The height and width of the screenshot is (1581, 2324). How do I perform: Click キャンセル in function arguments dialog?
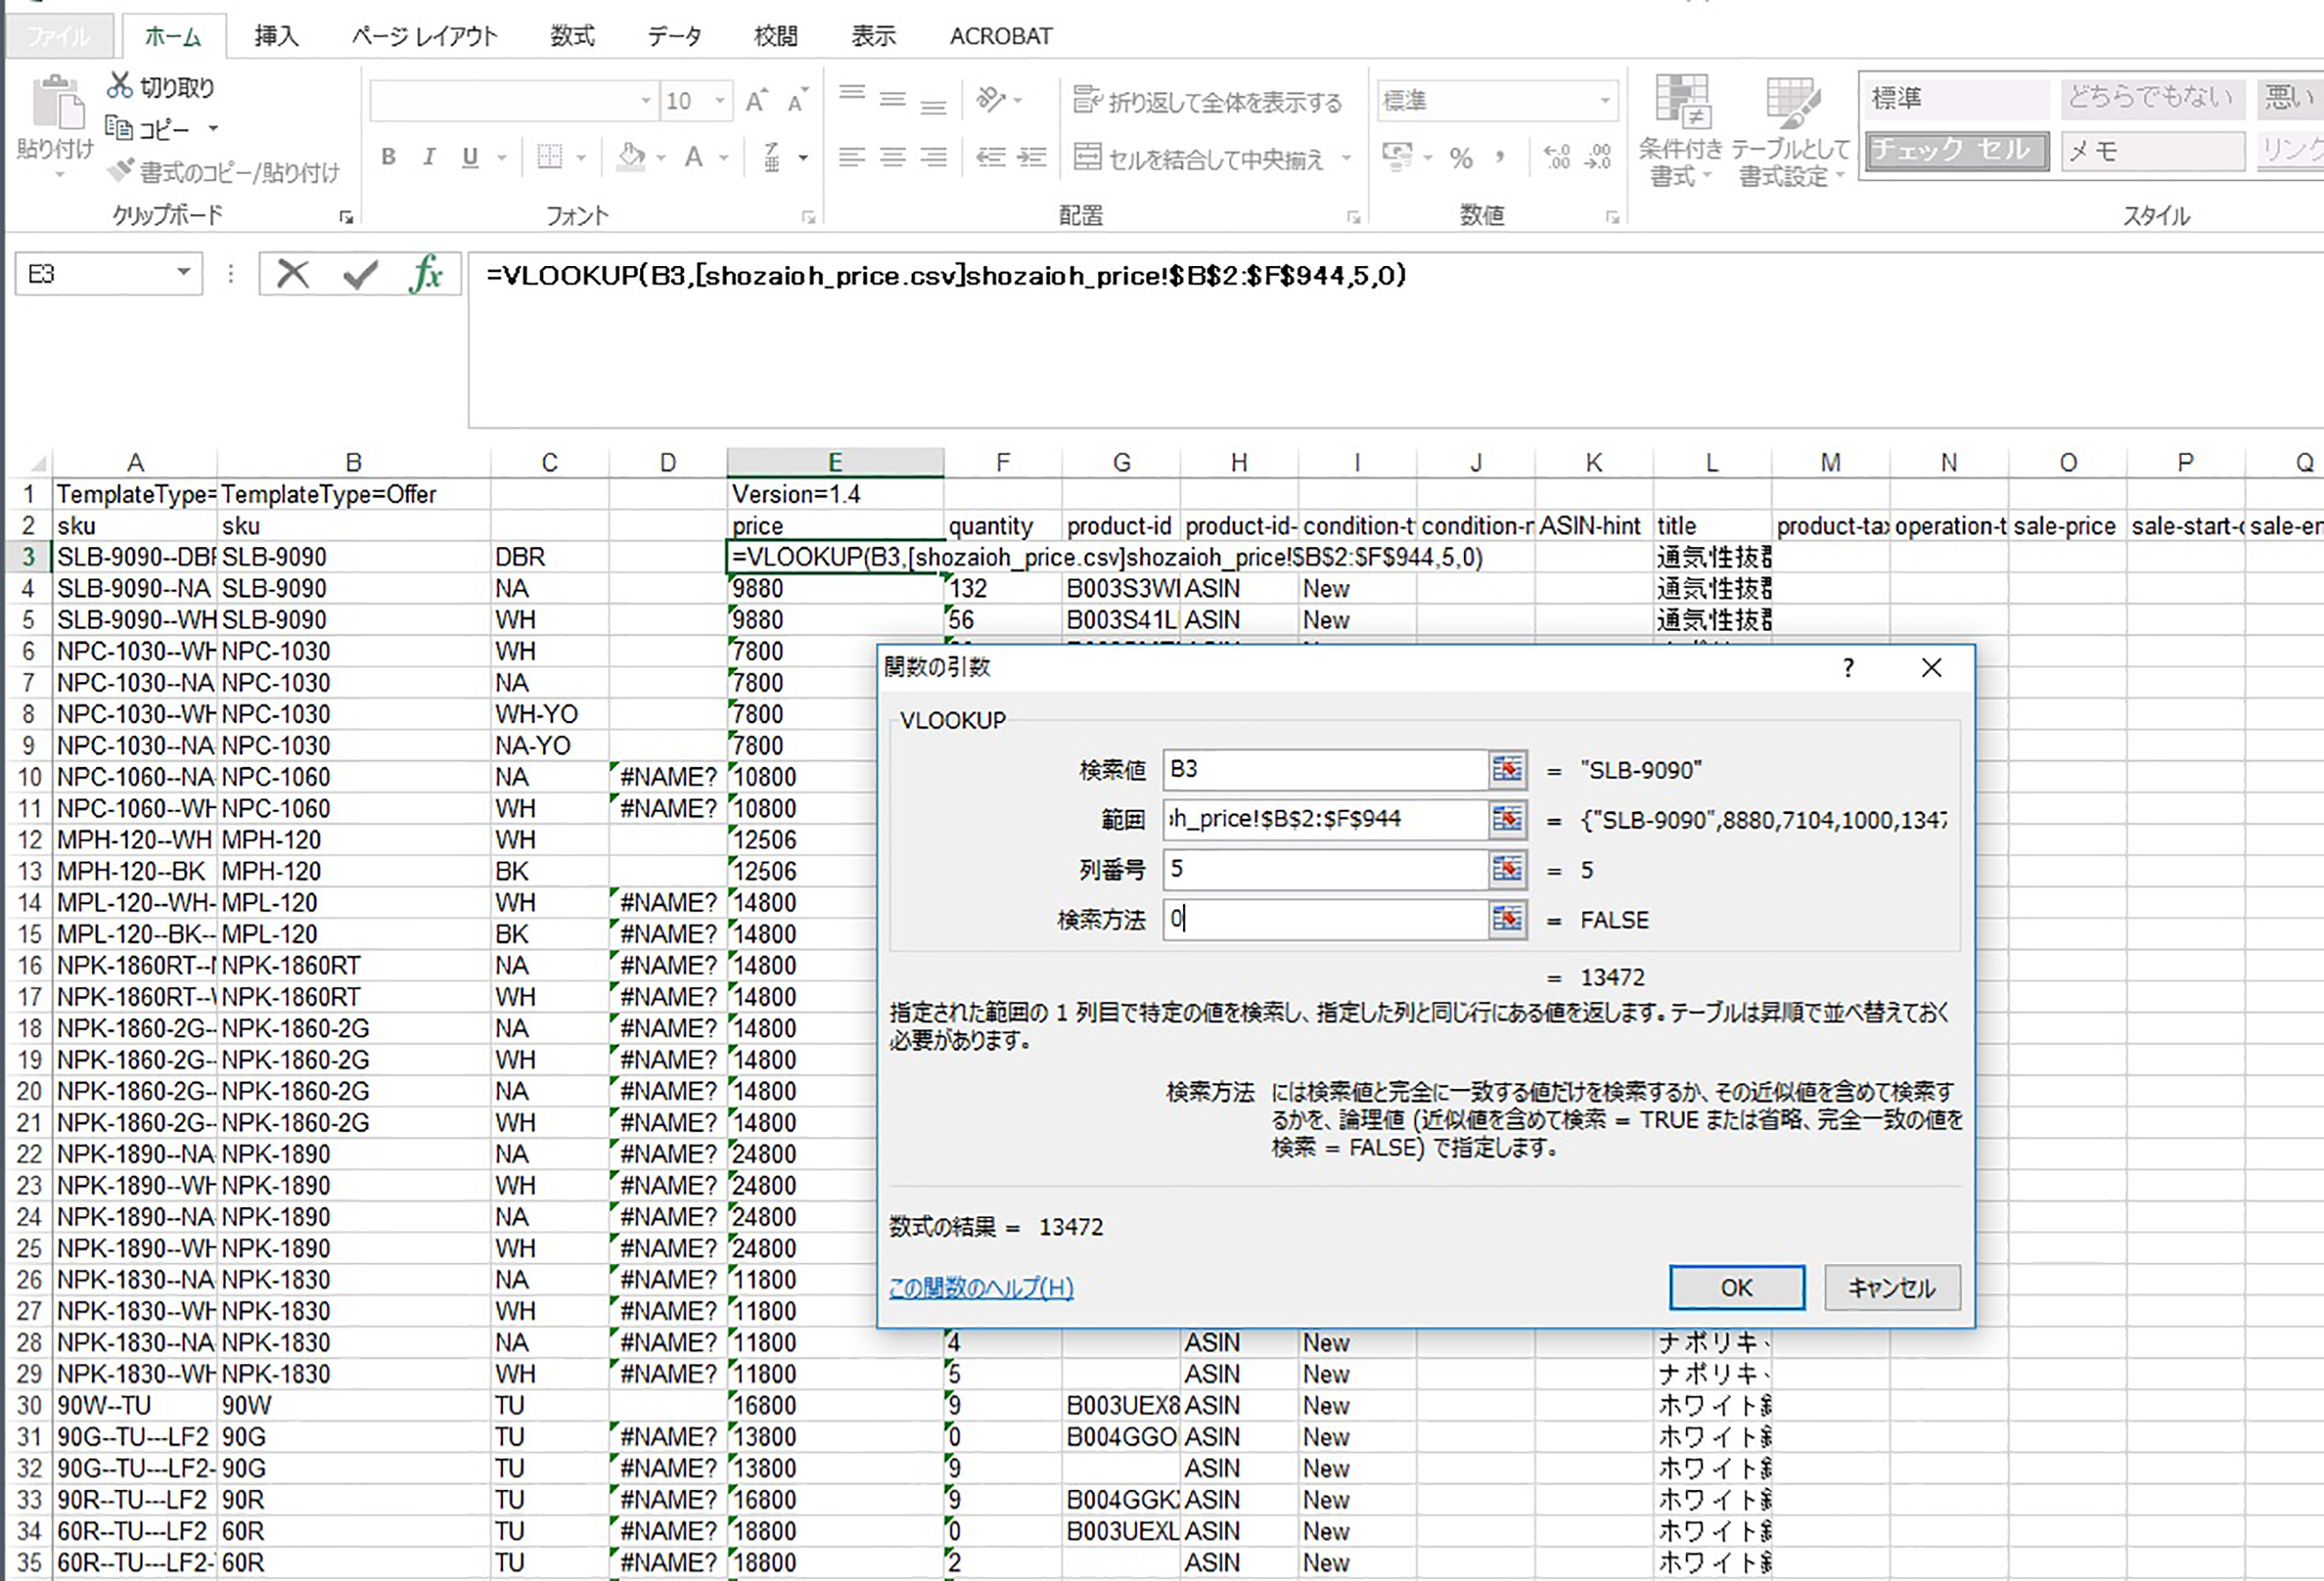click(1892, 1287)
